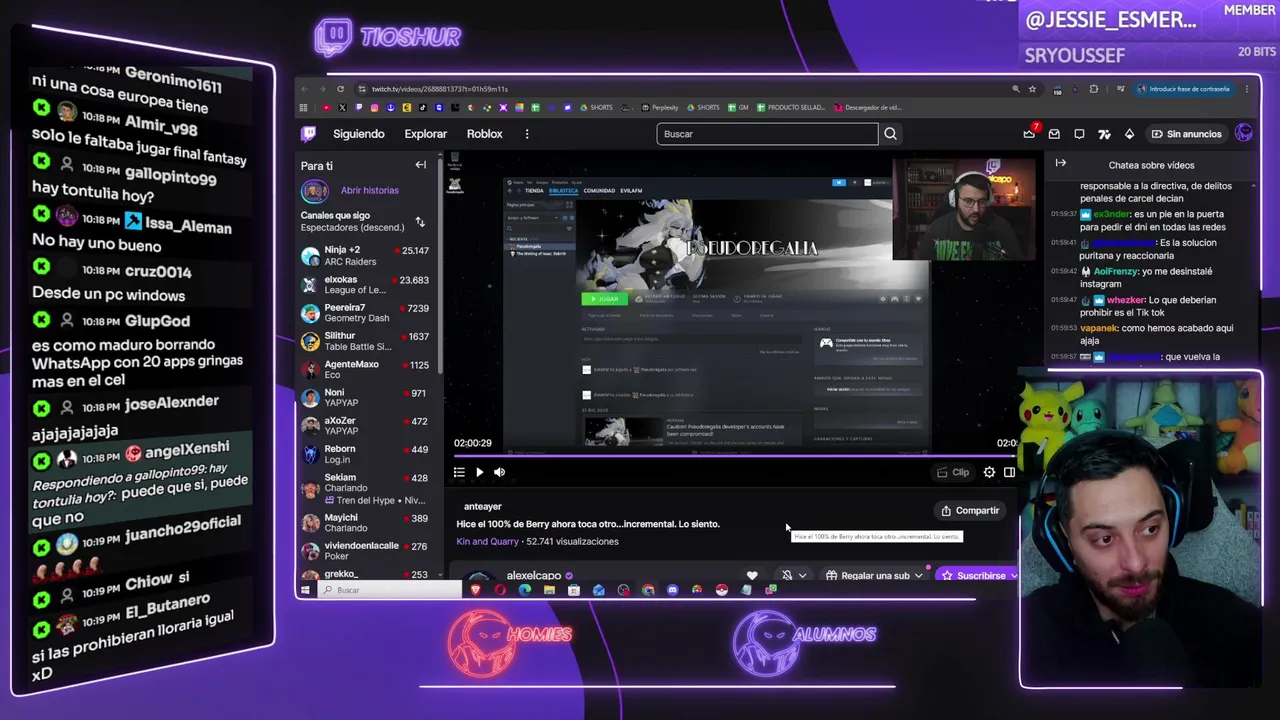Bookmark this page with star icon

(x=1032, y=89)
